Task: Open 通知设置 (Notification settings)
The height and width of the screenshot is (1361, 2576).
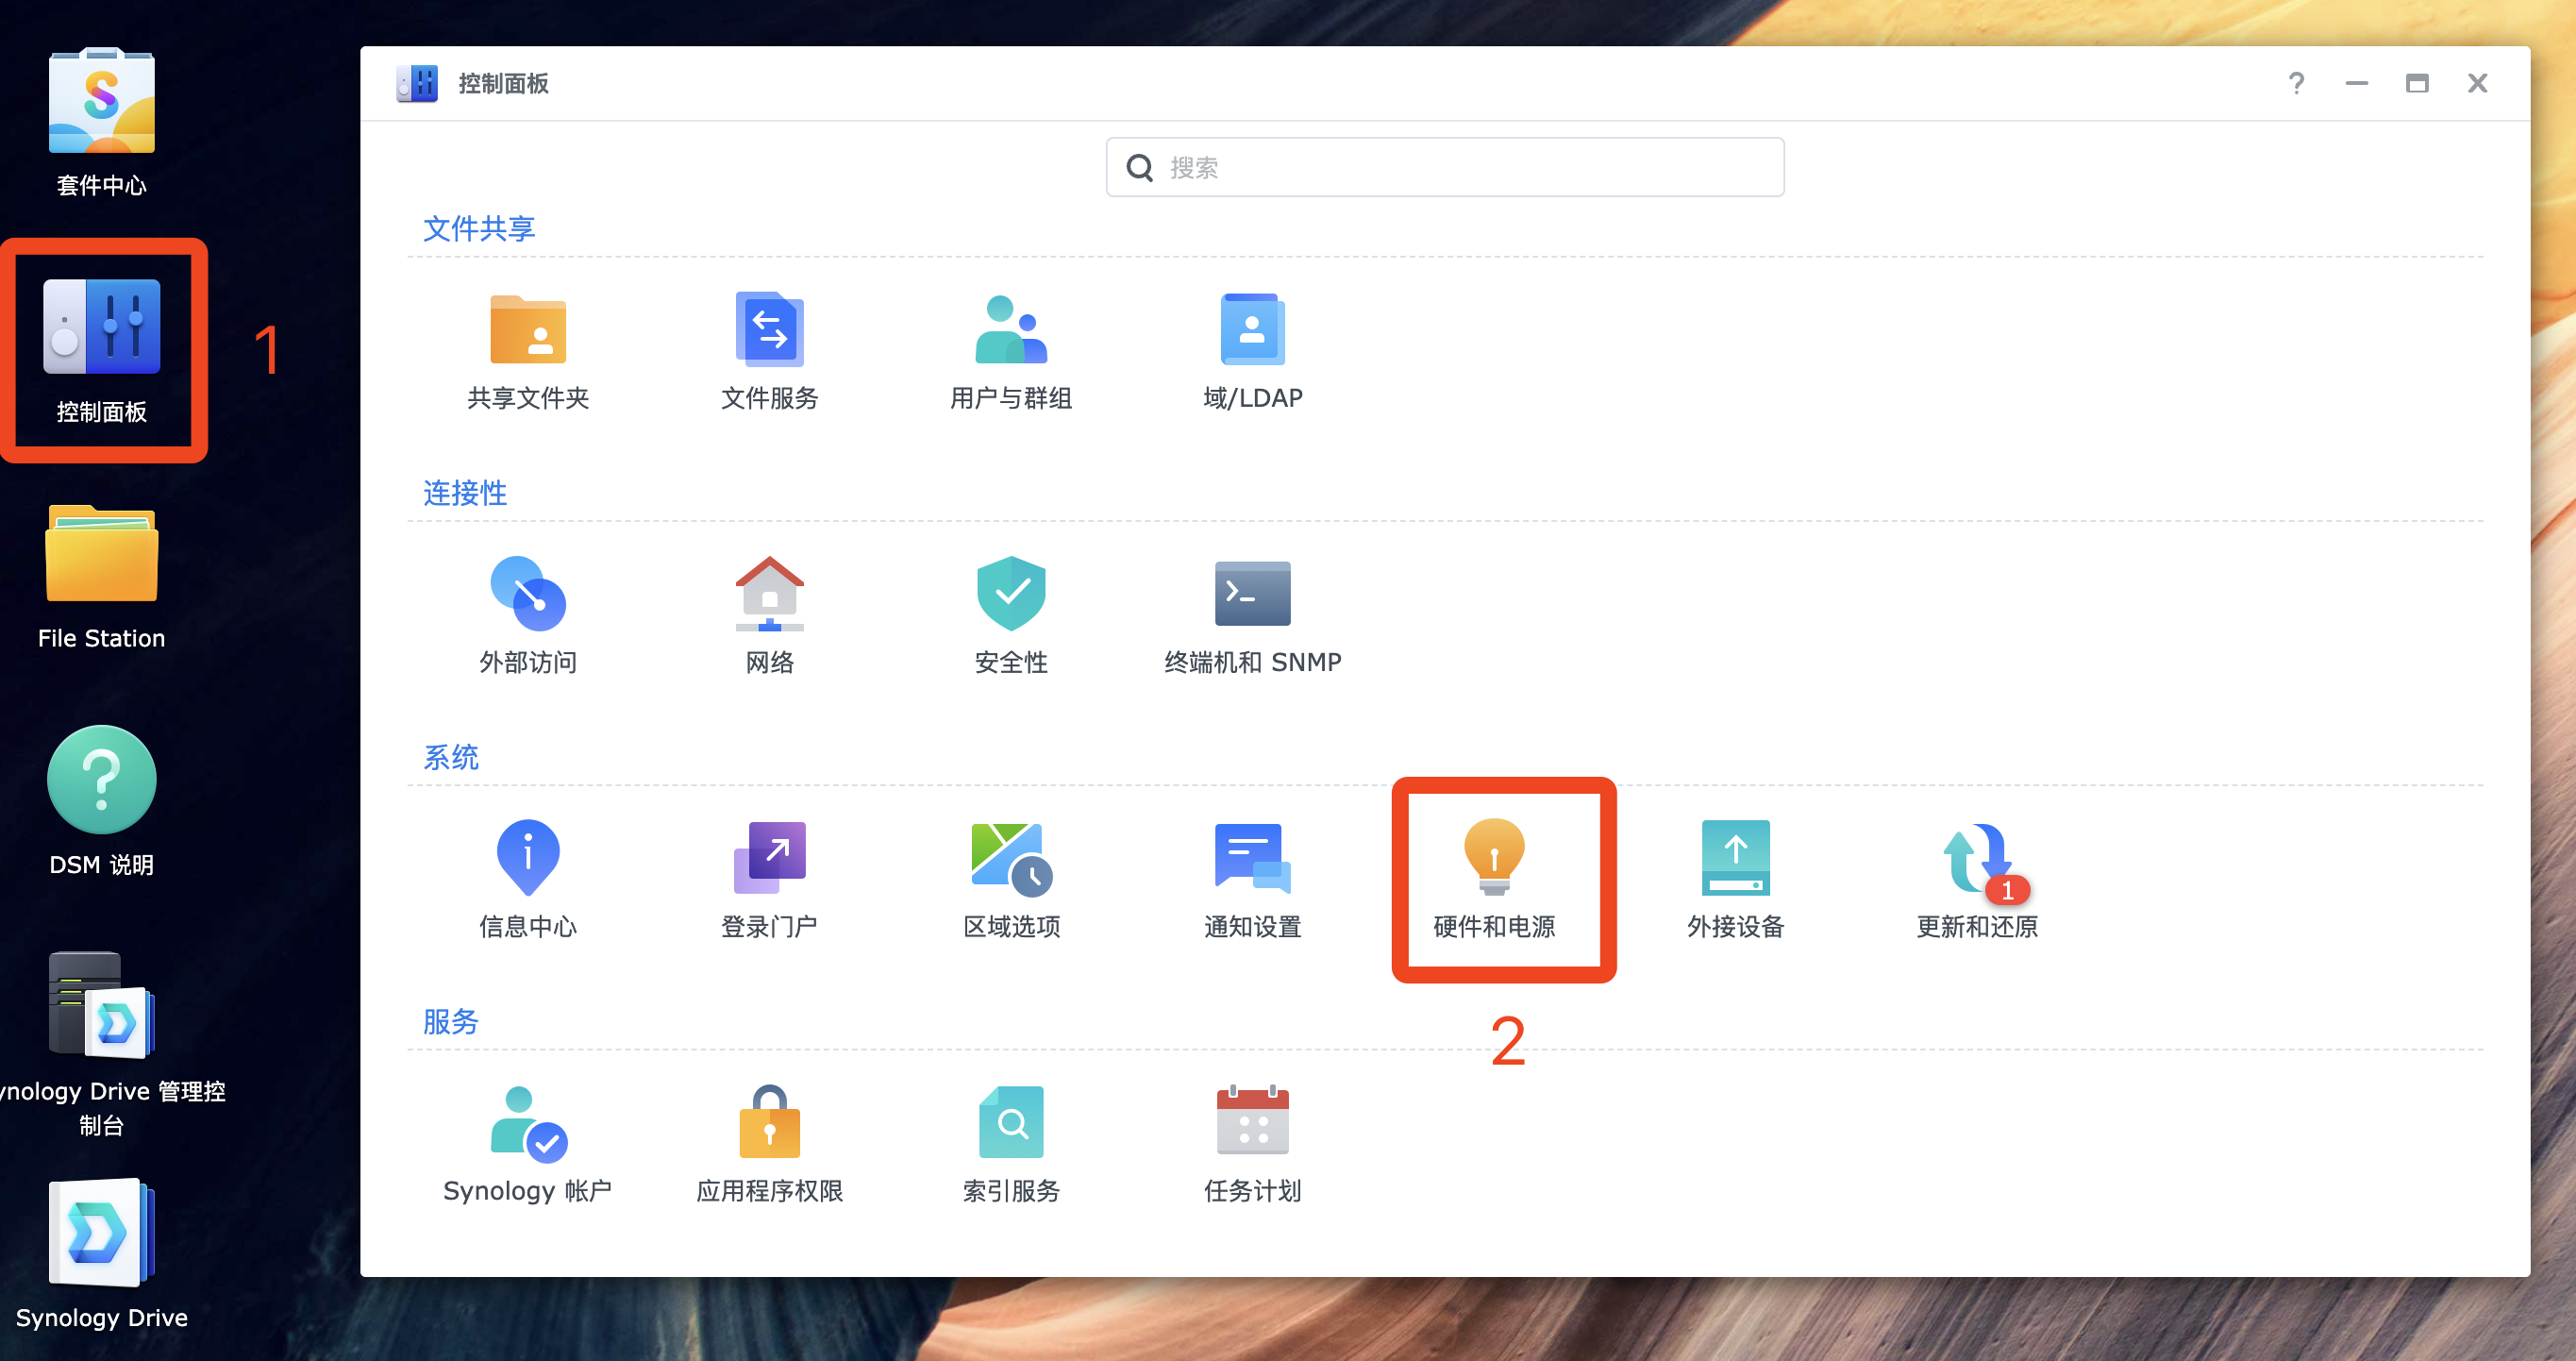Action: (x=1252, y=878)
